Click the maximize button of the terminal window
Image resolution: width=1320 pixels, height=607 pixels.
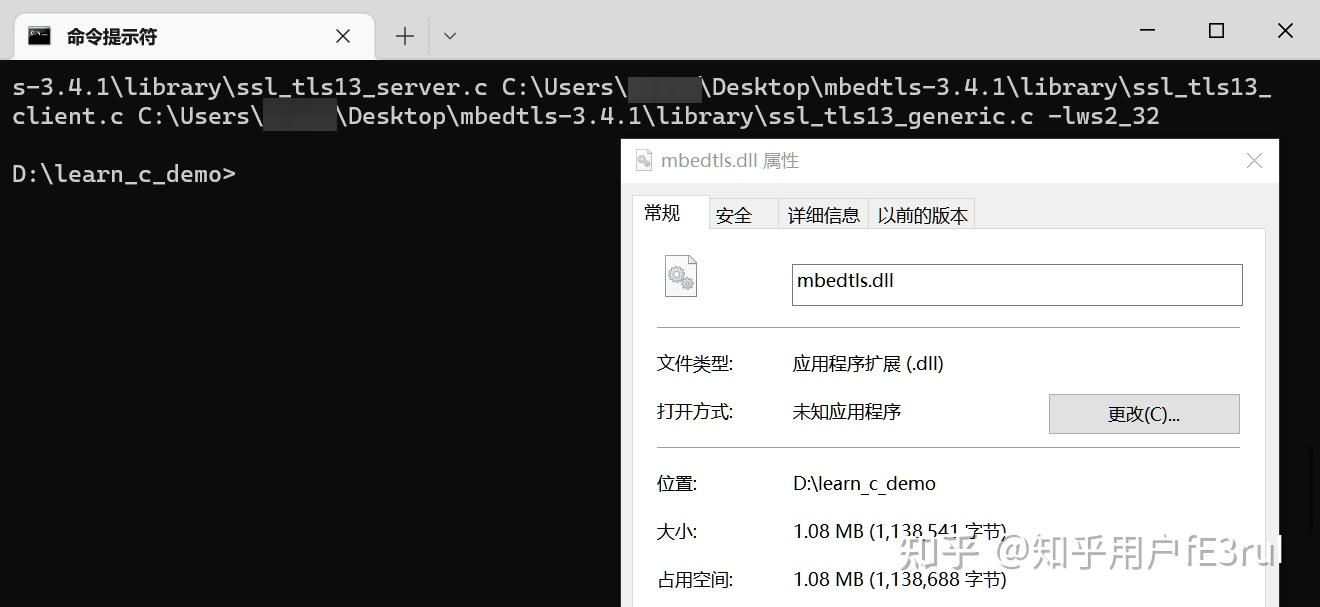[1216, 30]
